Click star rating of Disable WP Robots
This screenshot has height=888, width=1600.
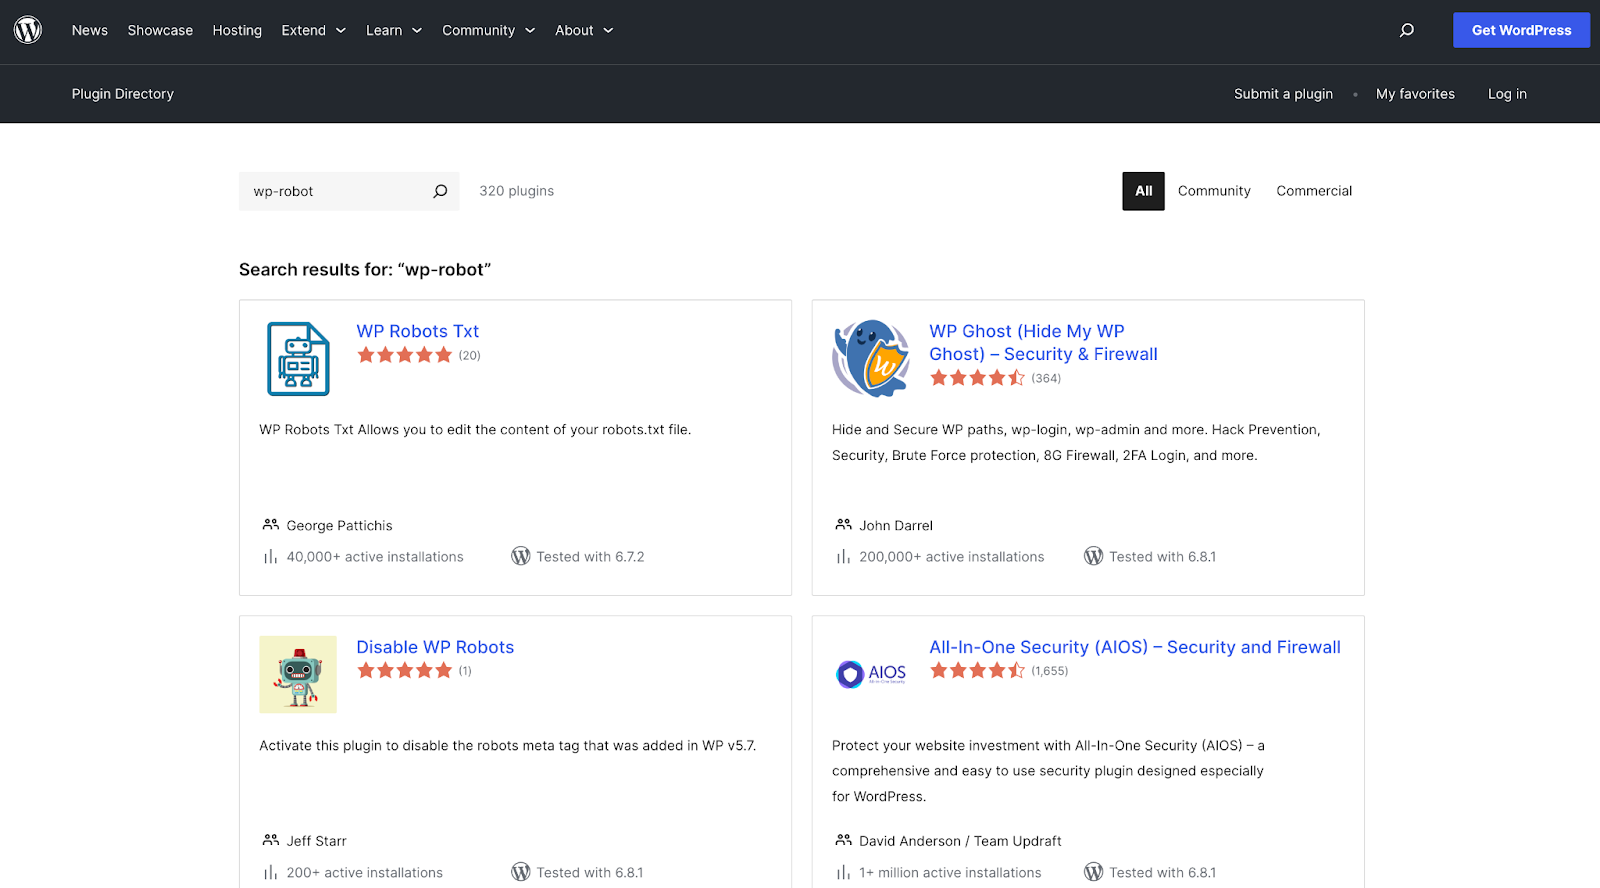[405, 671]
